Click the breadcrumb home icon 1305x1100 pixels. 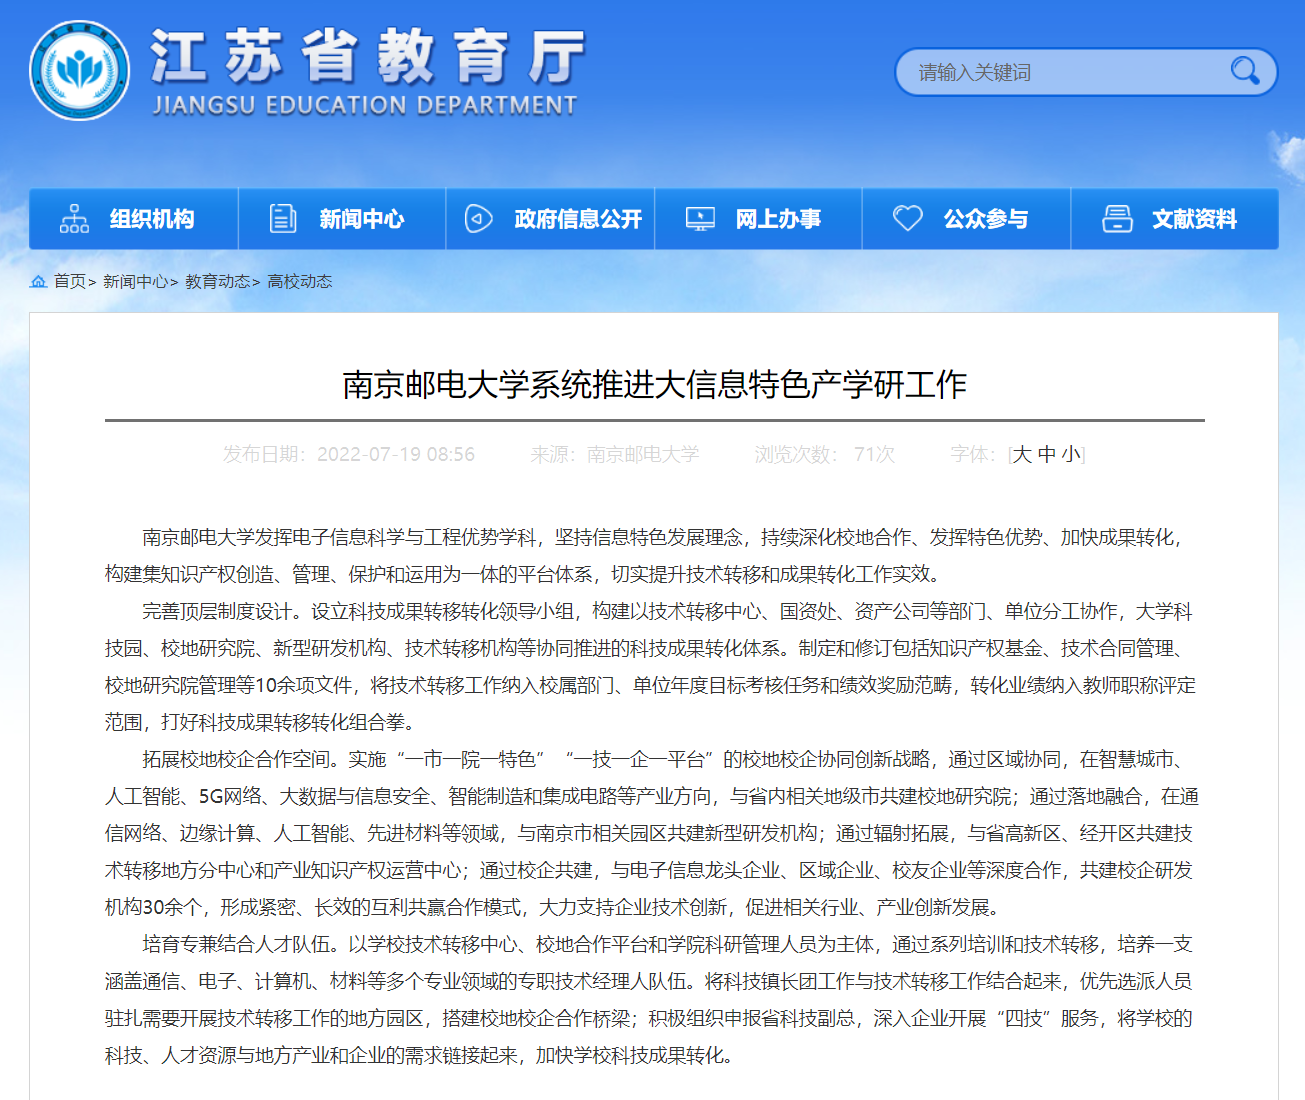(x=39, y=282)
